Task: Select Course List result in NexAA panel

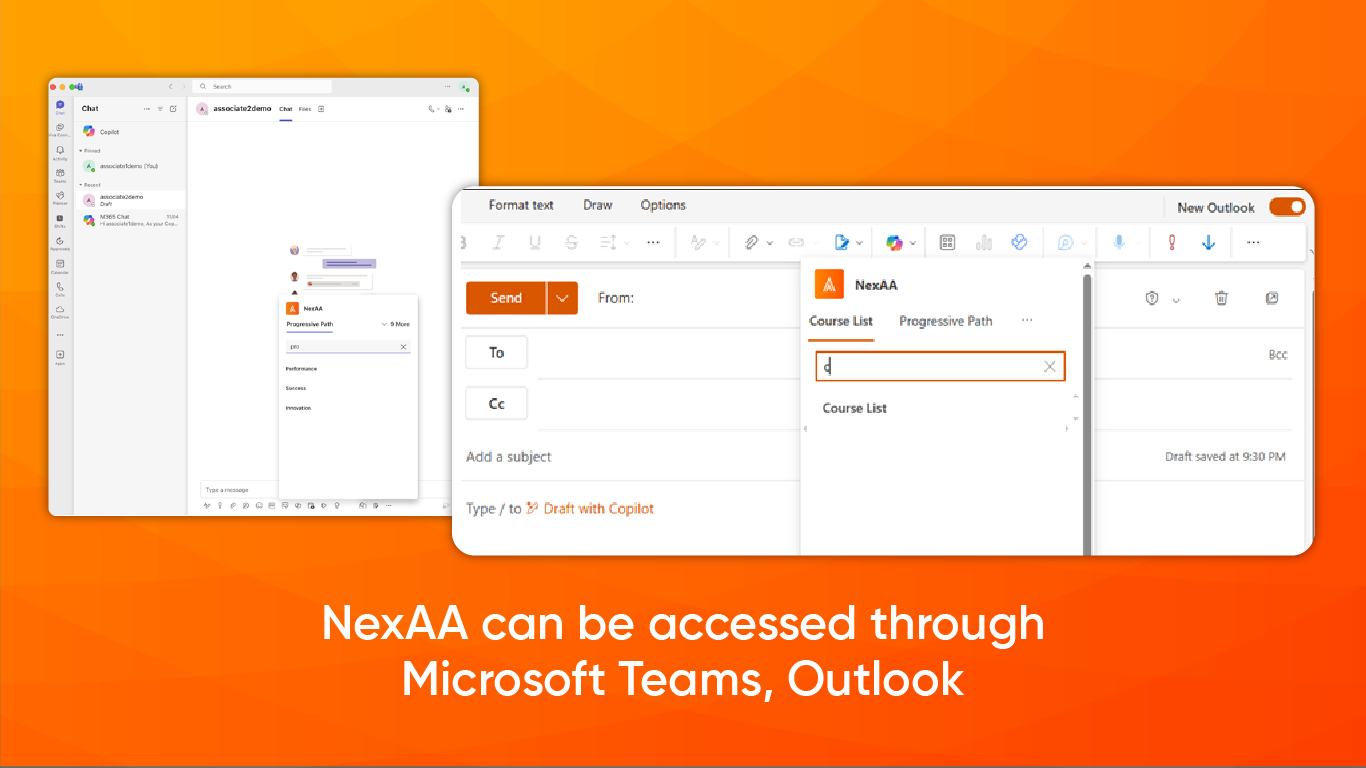Action: click(x=855, y=408)
